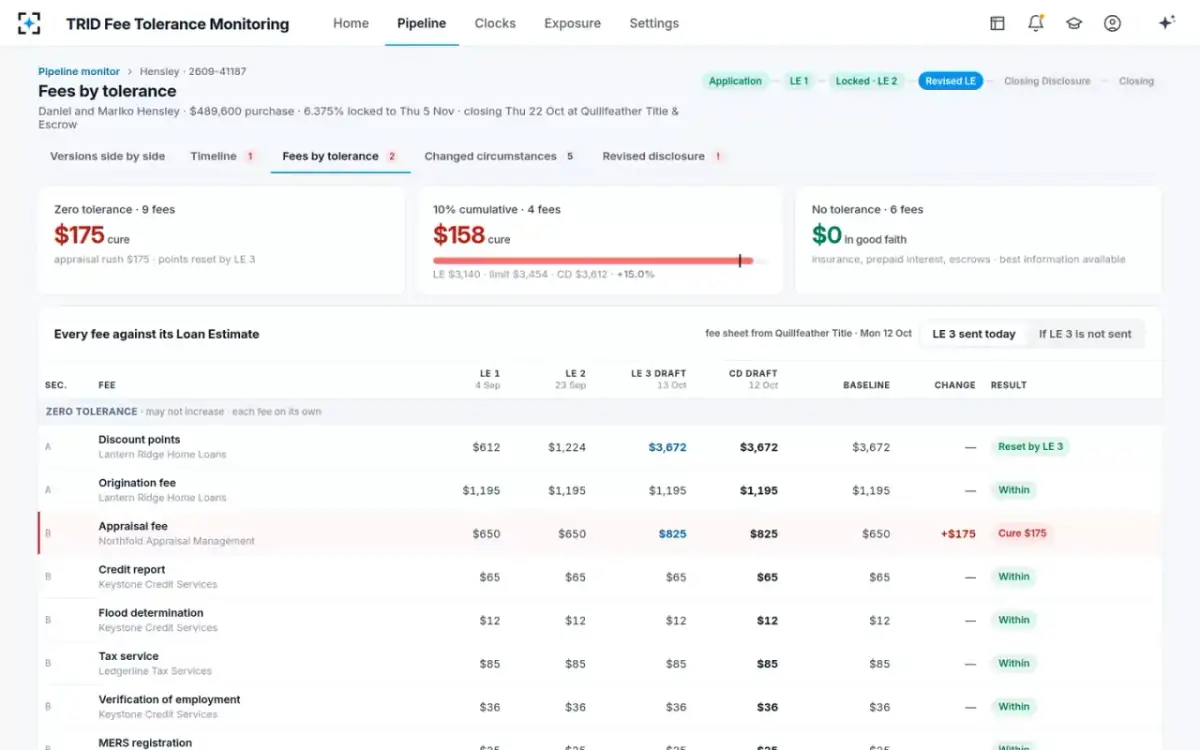Click the $825 LE 3 draft value

point(672,534)
